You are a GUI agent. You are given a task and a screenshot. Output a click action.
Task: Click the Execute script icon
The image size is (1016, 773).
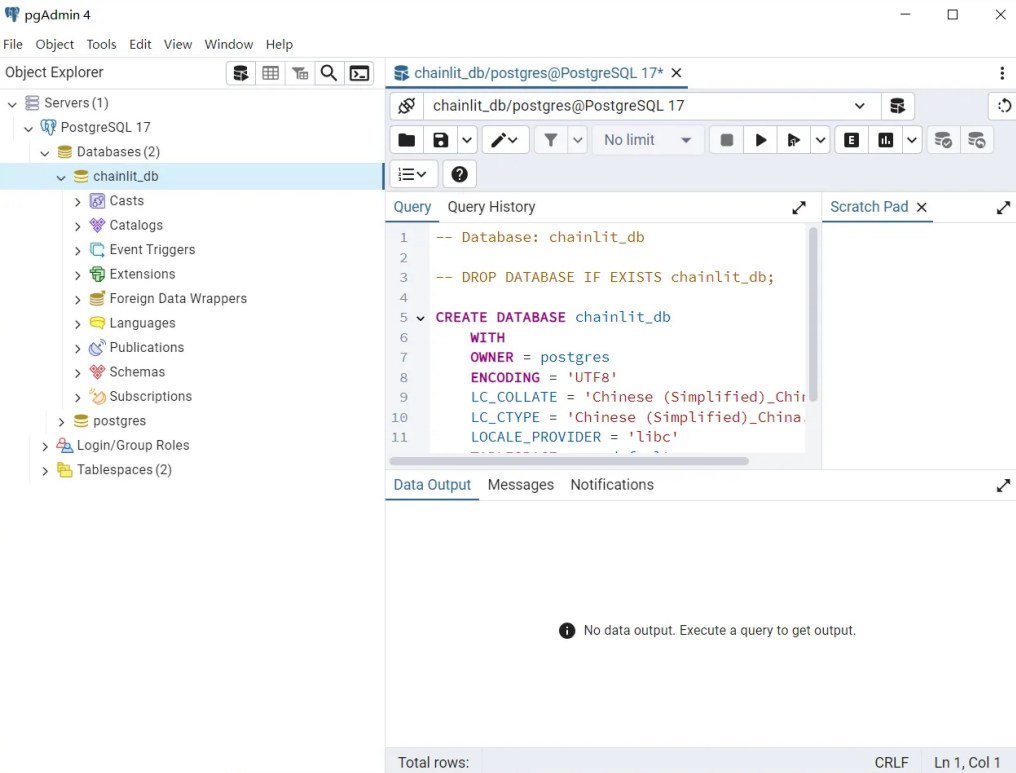pyautogui.click(x=793, y=140)
